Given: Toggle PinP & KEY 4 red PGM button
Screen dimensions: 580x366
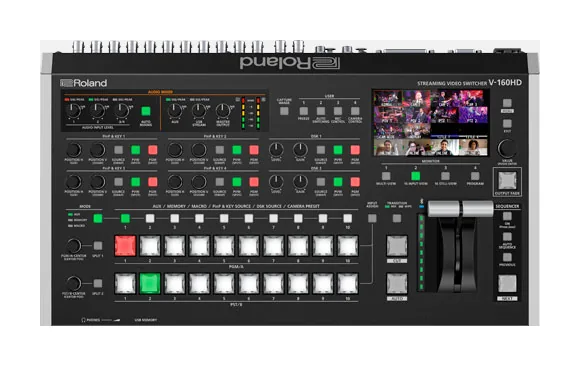Looking at the screenshot, I should (254, 182).
